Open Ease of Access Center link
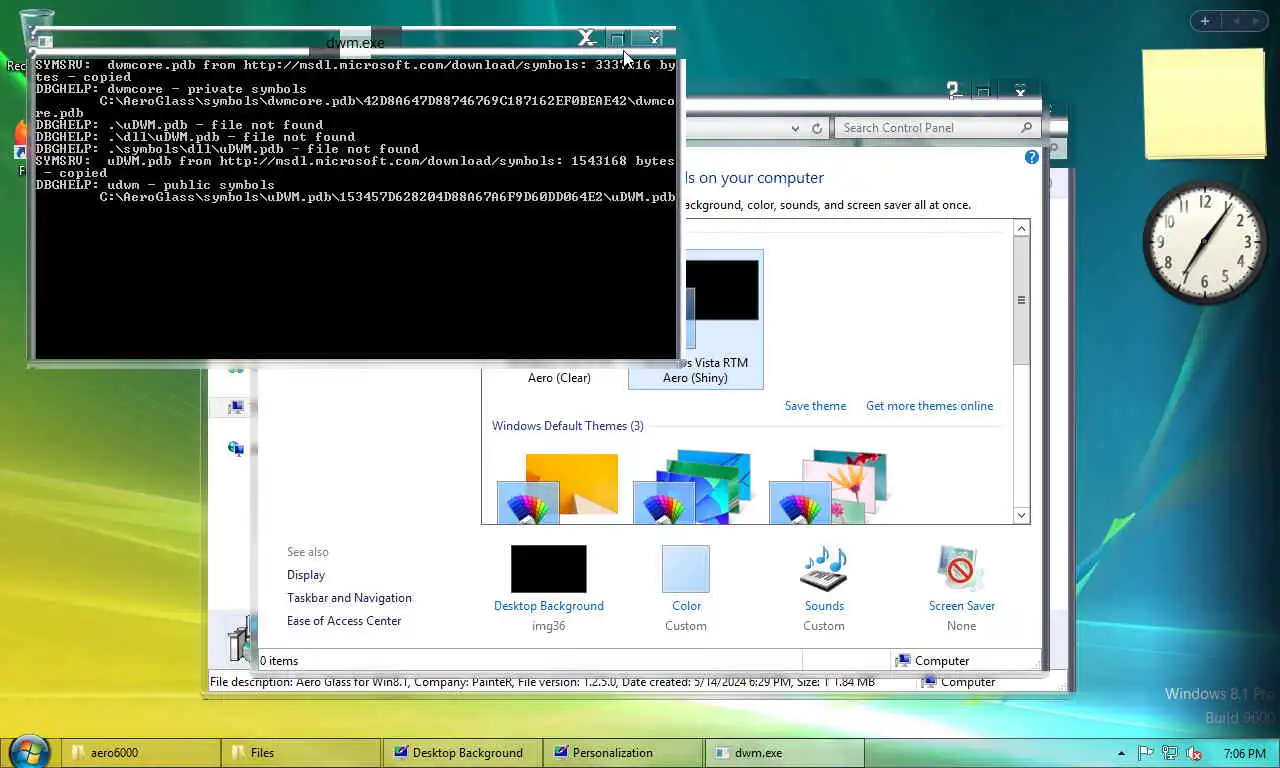The image size is (1280, 768). [x=344, y=621]
